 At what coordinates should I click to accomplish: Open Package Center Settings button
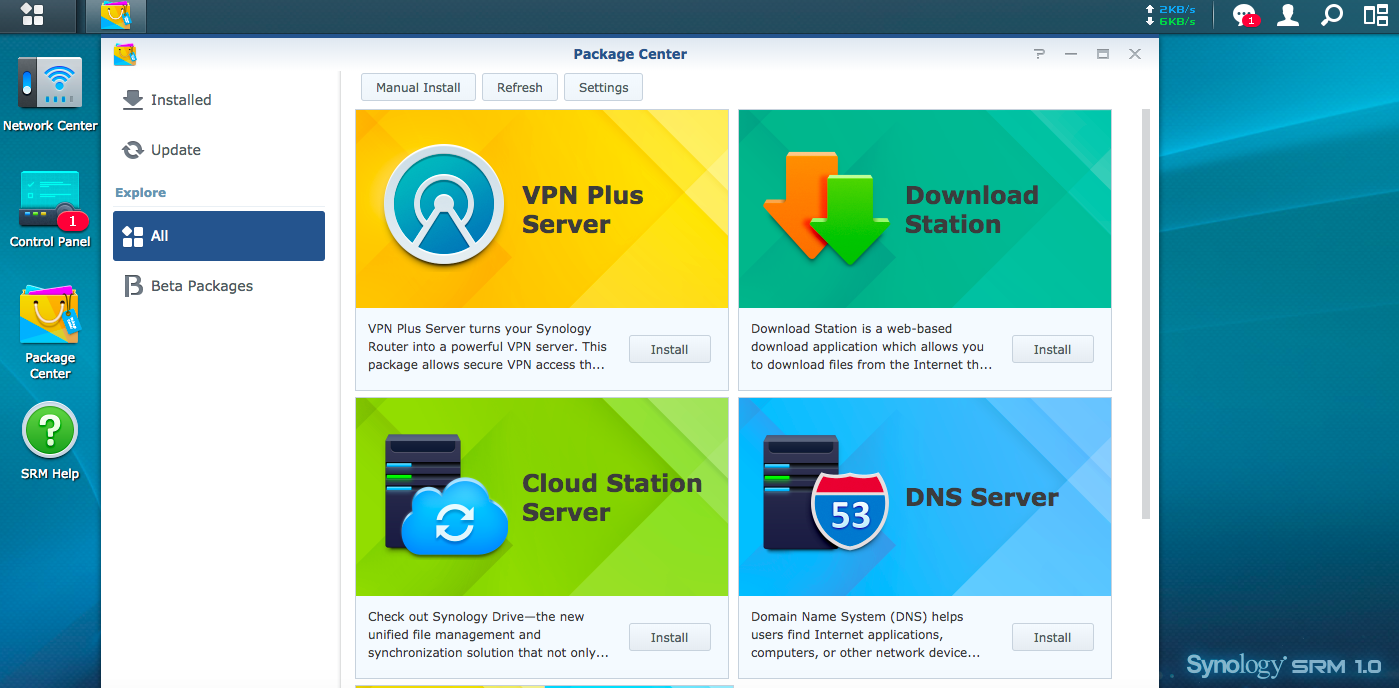pyautogui.click(x=603, y=87)
